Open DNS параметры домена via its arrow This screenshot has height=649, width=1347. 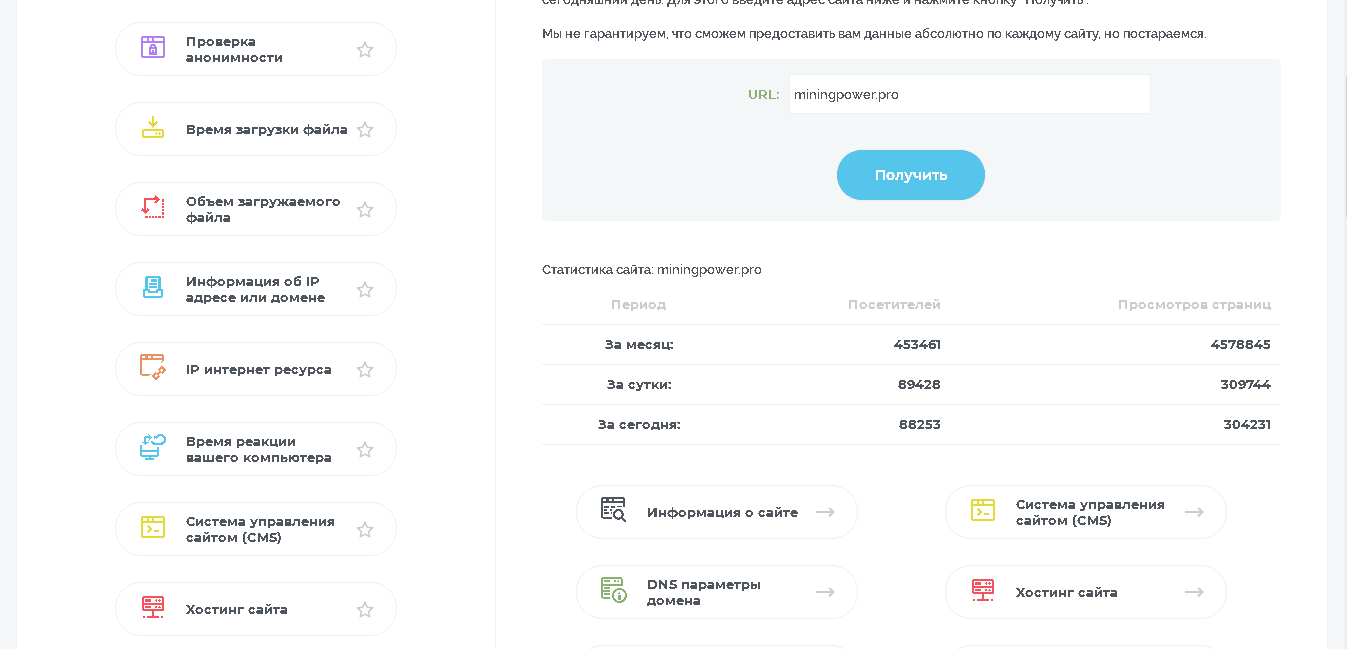[x=826, y=591]
